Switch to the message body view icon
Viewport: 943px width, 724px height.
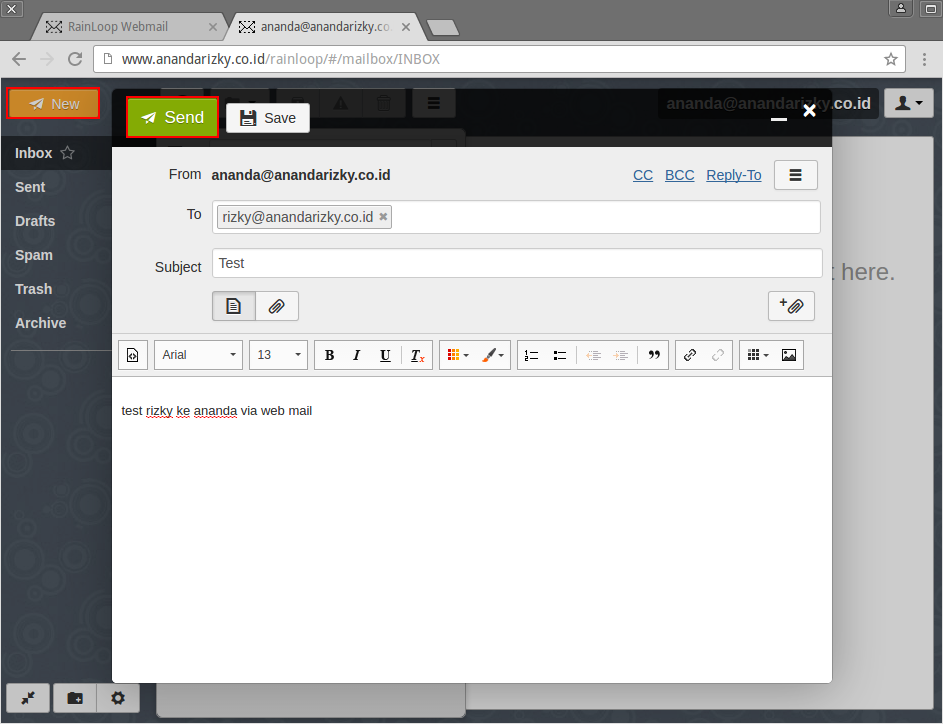pos(234,307)
